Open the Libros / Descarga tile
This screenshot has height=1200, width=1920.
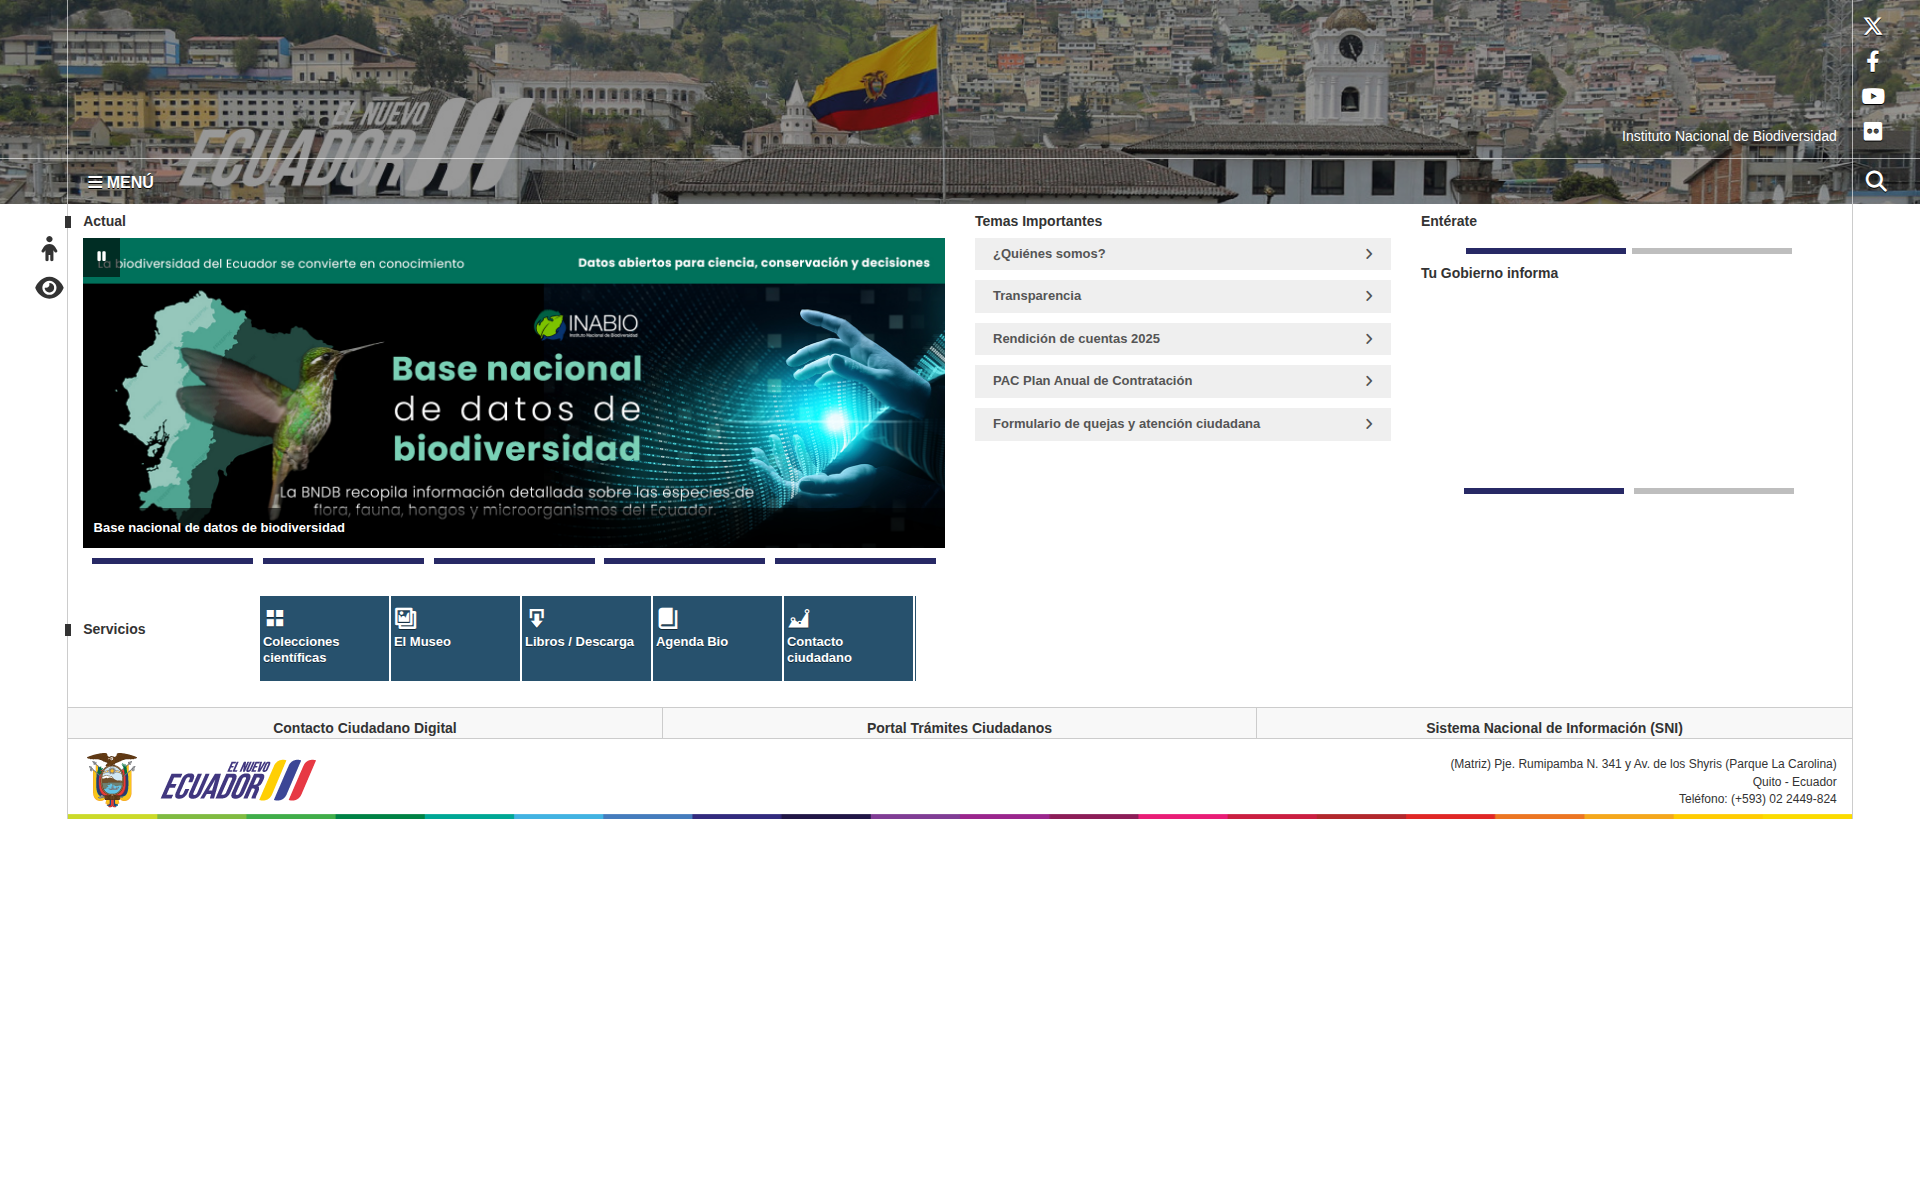click(x=586, y=638)
